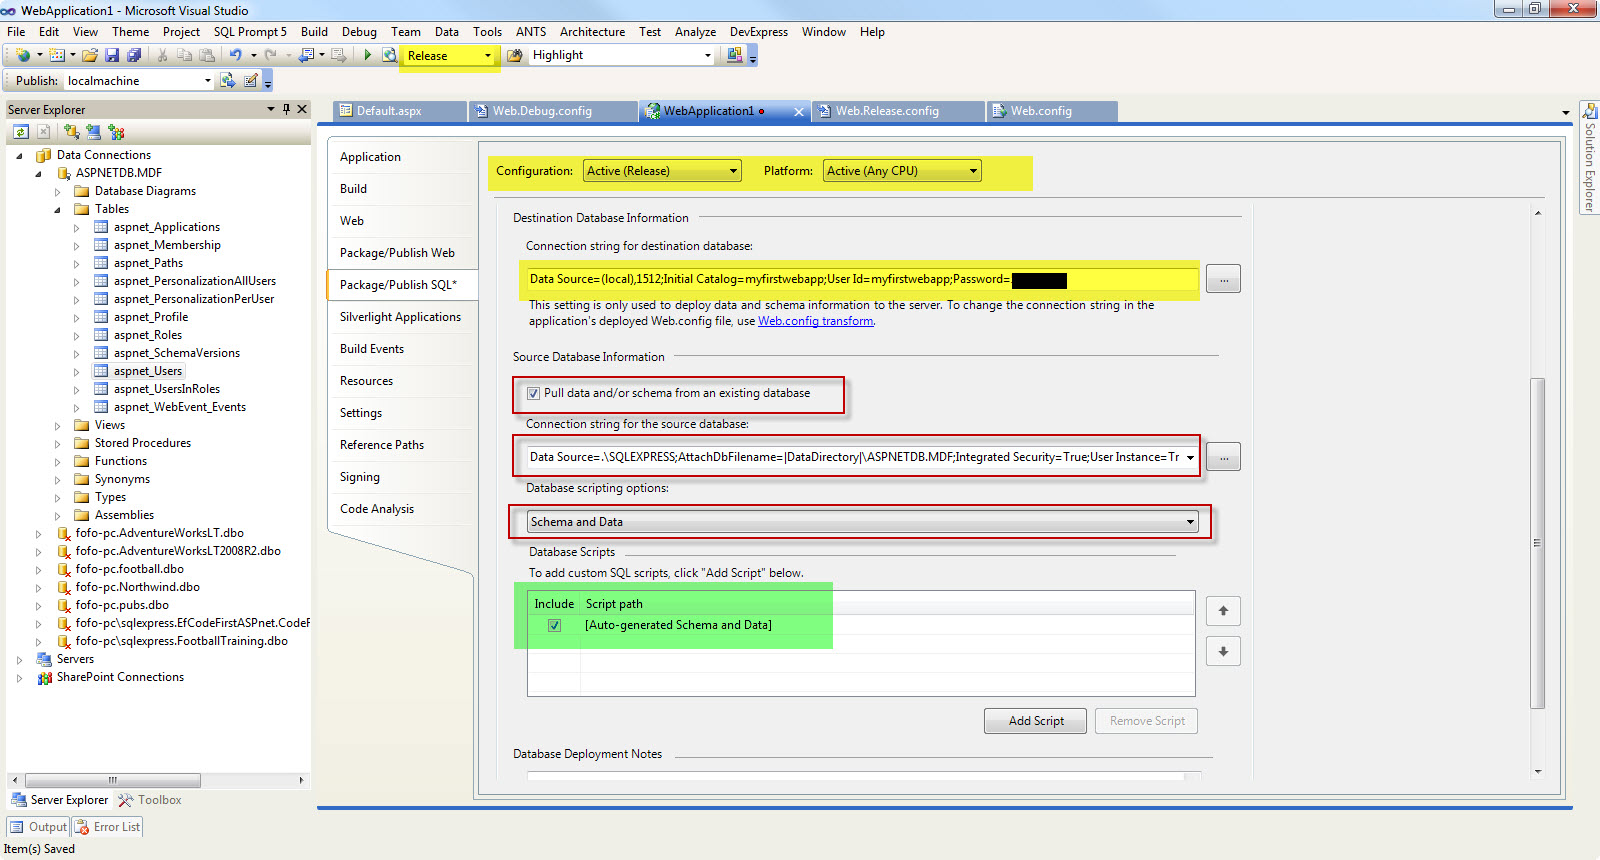
Task: Click the Navigate Backward icon
Action: pyautogui.click(x=306, y=55)
